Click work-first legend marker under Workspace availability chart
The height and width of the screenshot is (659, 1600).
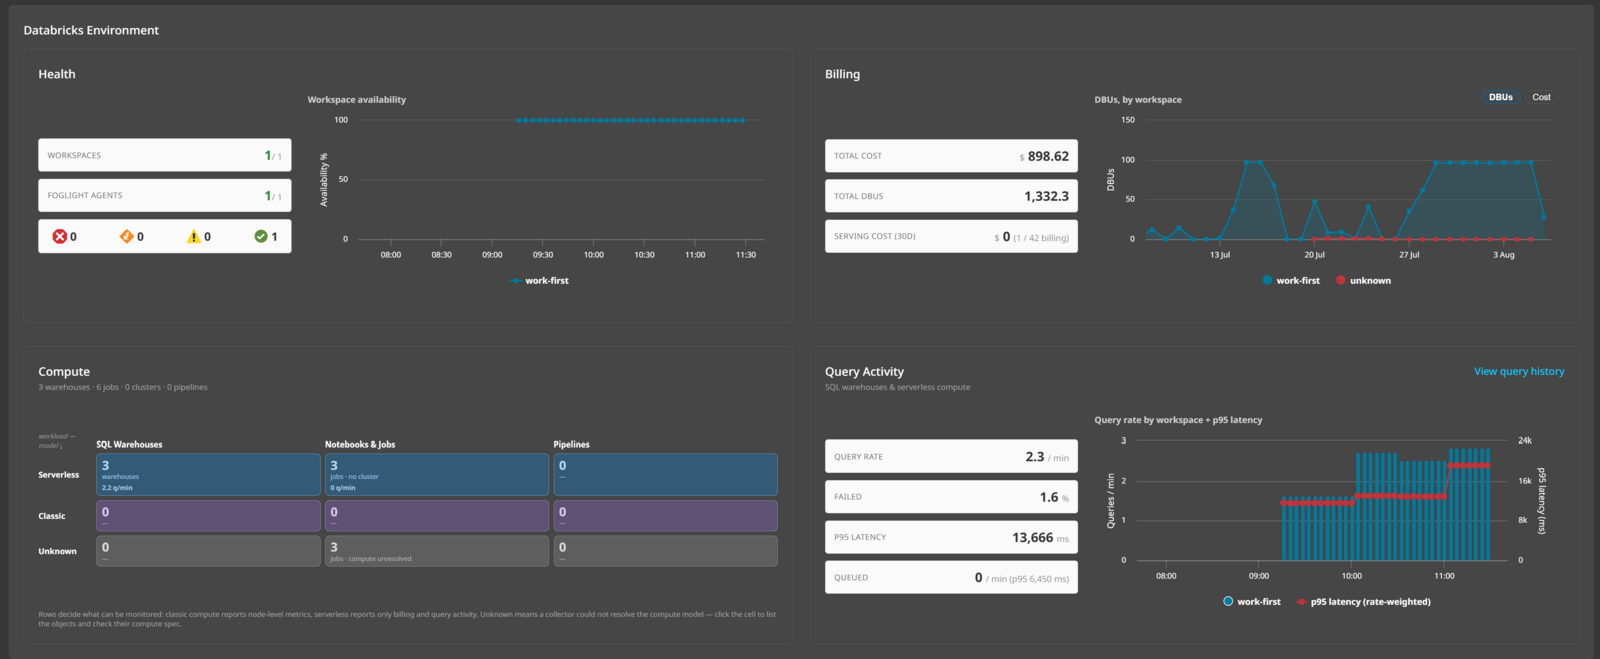515,281
